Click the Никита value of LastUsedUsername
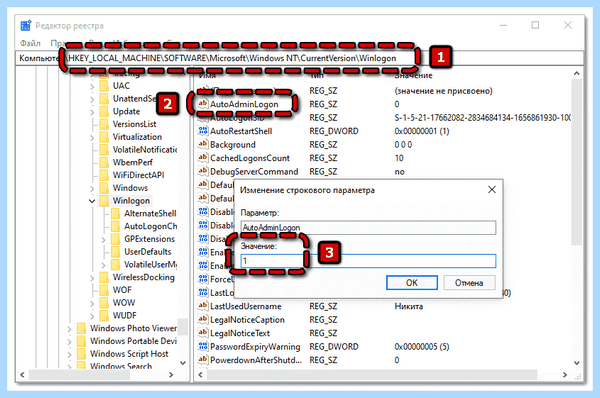600x398 pixels. tap(409, 306)
